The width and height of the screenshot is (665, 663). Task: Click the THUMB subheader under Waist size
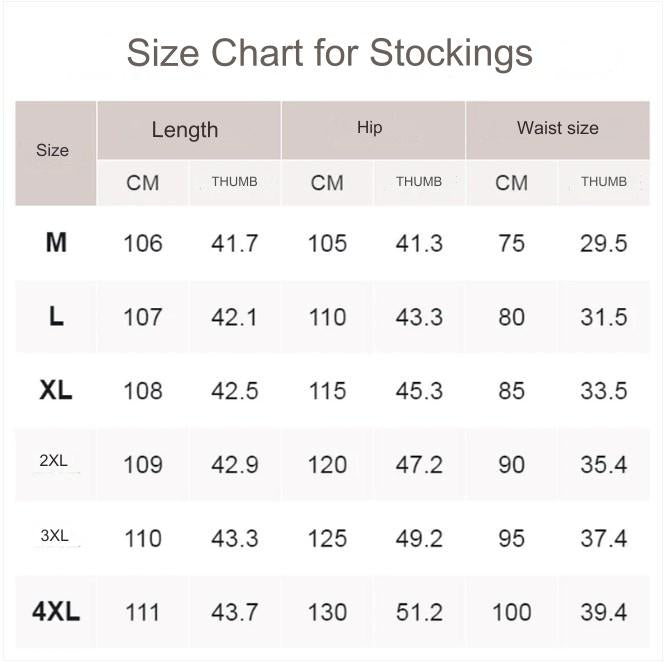604,182
